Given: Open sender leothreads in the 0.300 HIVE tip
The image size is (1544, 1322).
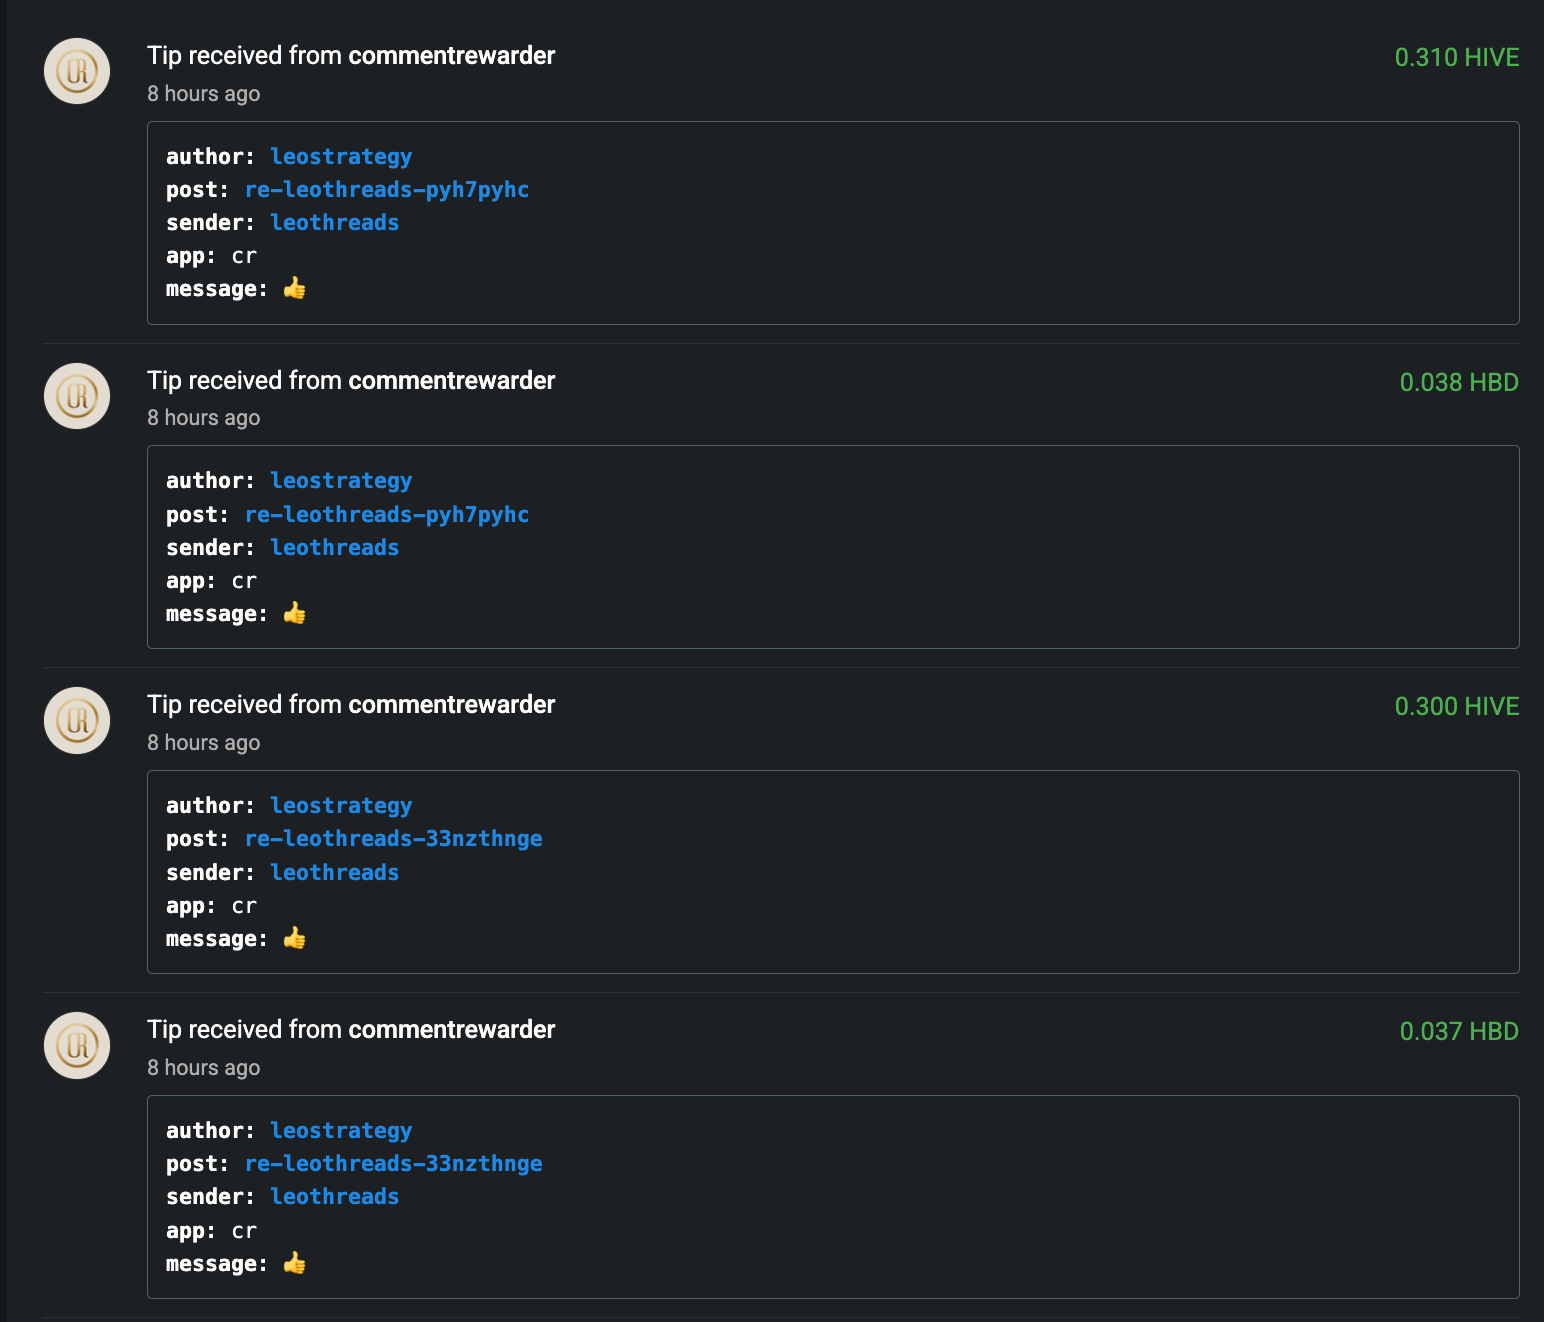Looking at the screenshot, I should tap(334, 872).
